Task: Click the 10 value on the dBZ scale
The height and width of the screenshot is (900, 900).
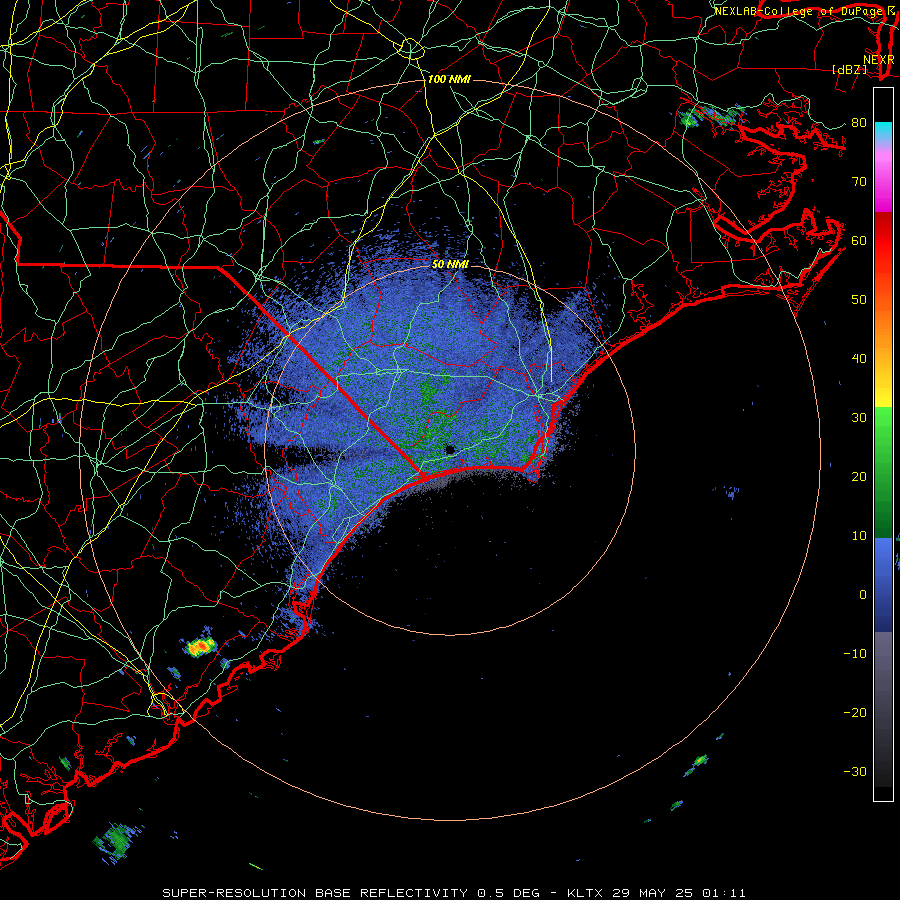Action: point(859,536)
